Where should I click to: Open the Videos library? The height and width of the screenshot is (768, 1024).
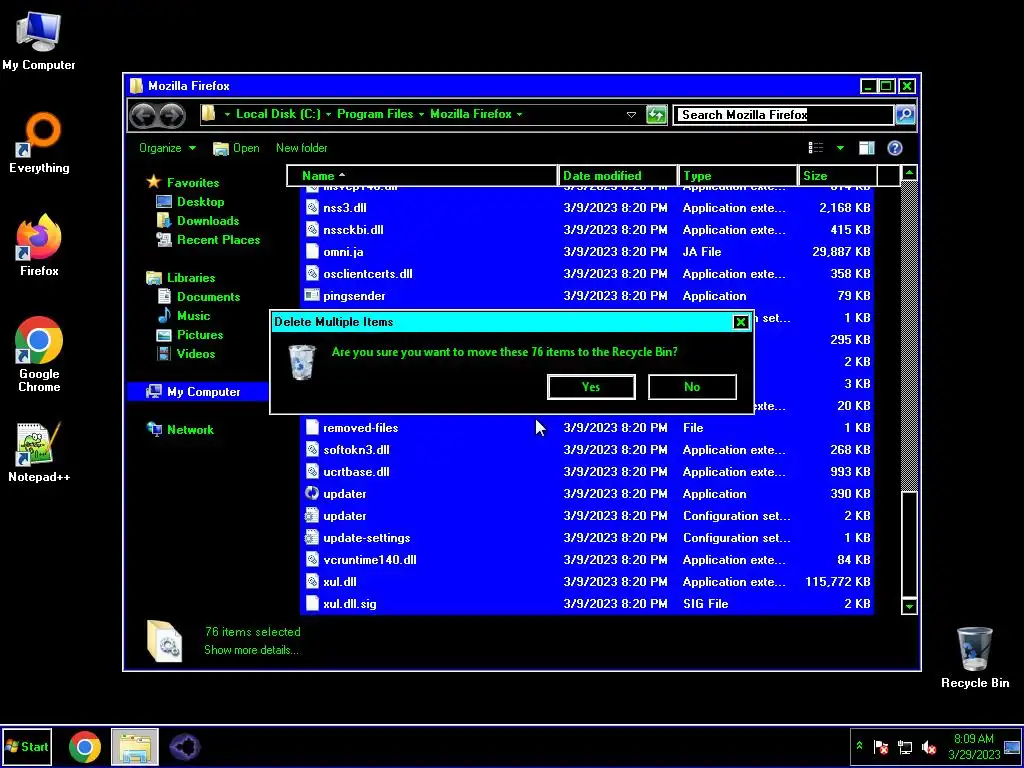click(x=196, y=353)
